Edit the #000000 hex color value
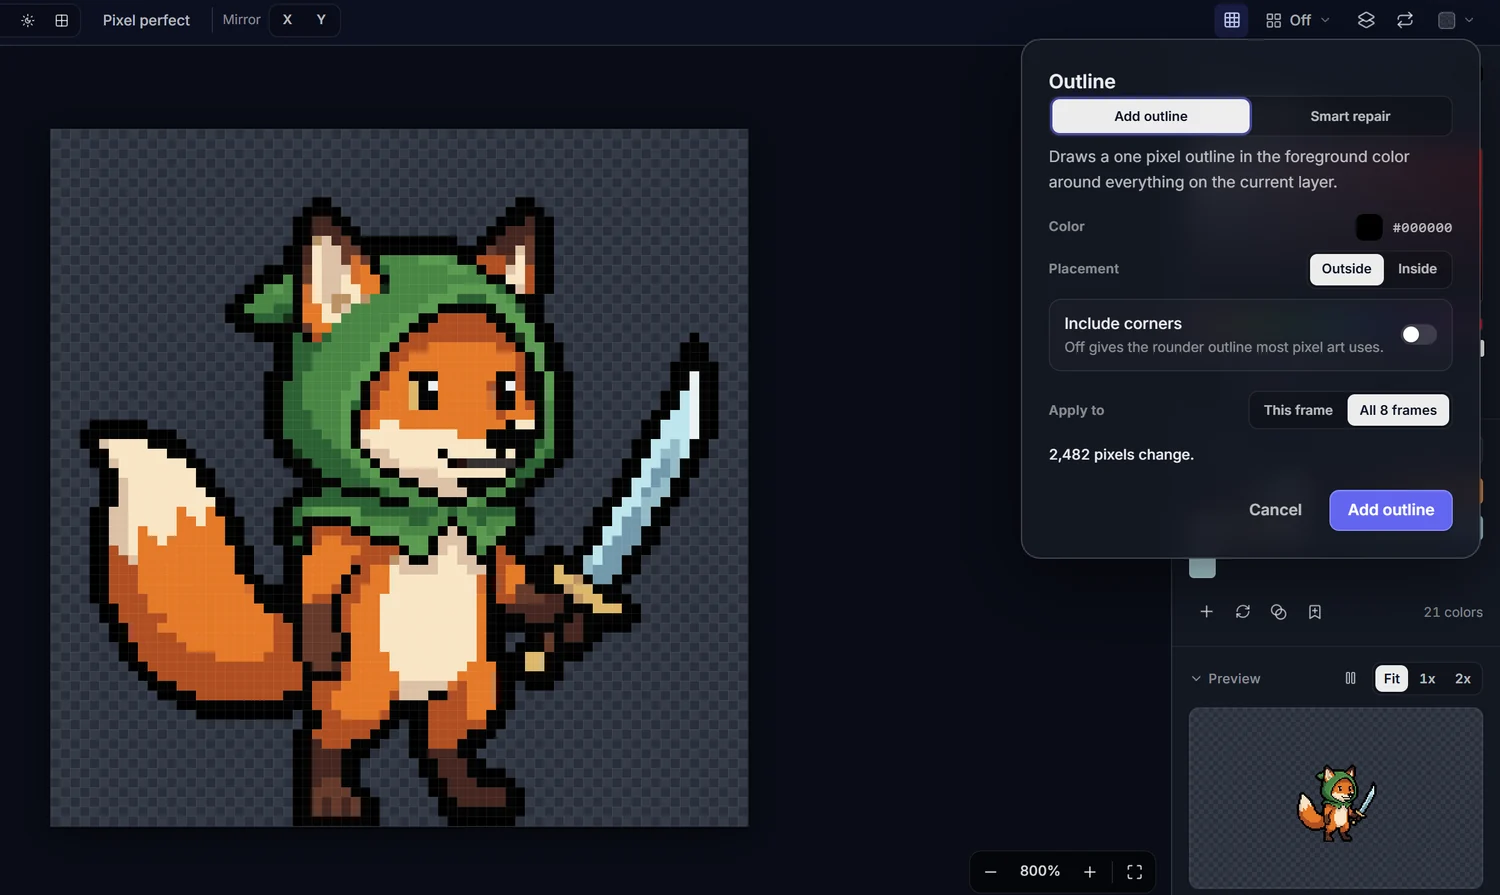This screenshot has width=1500, height=895. tap(1422, 228)
